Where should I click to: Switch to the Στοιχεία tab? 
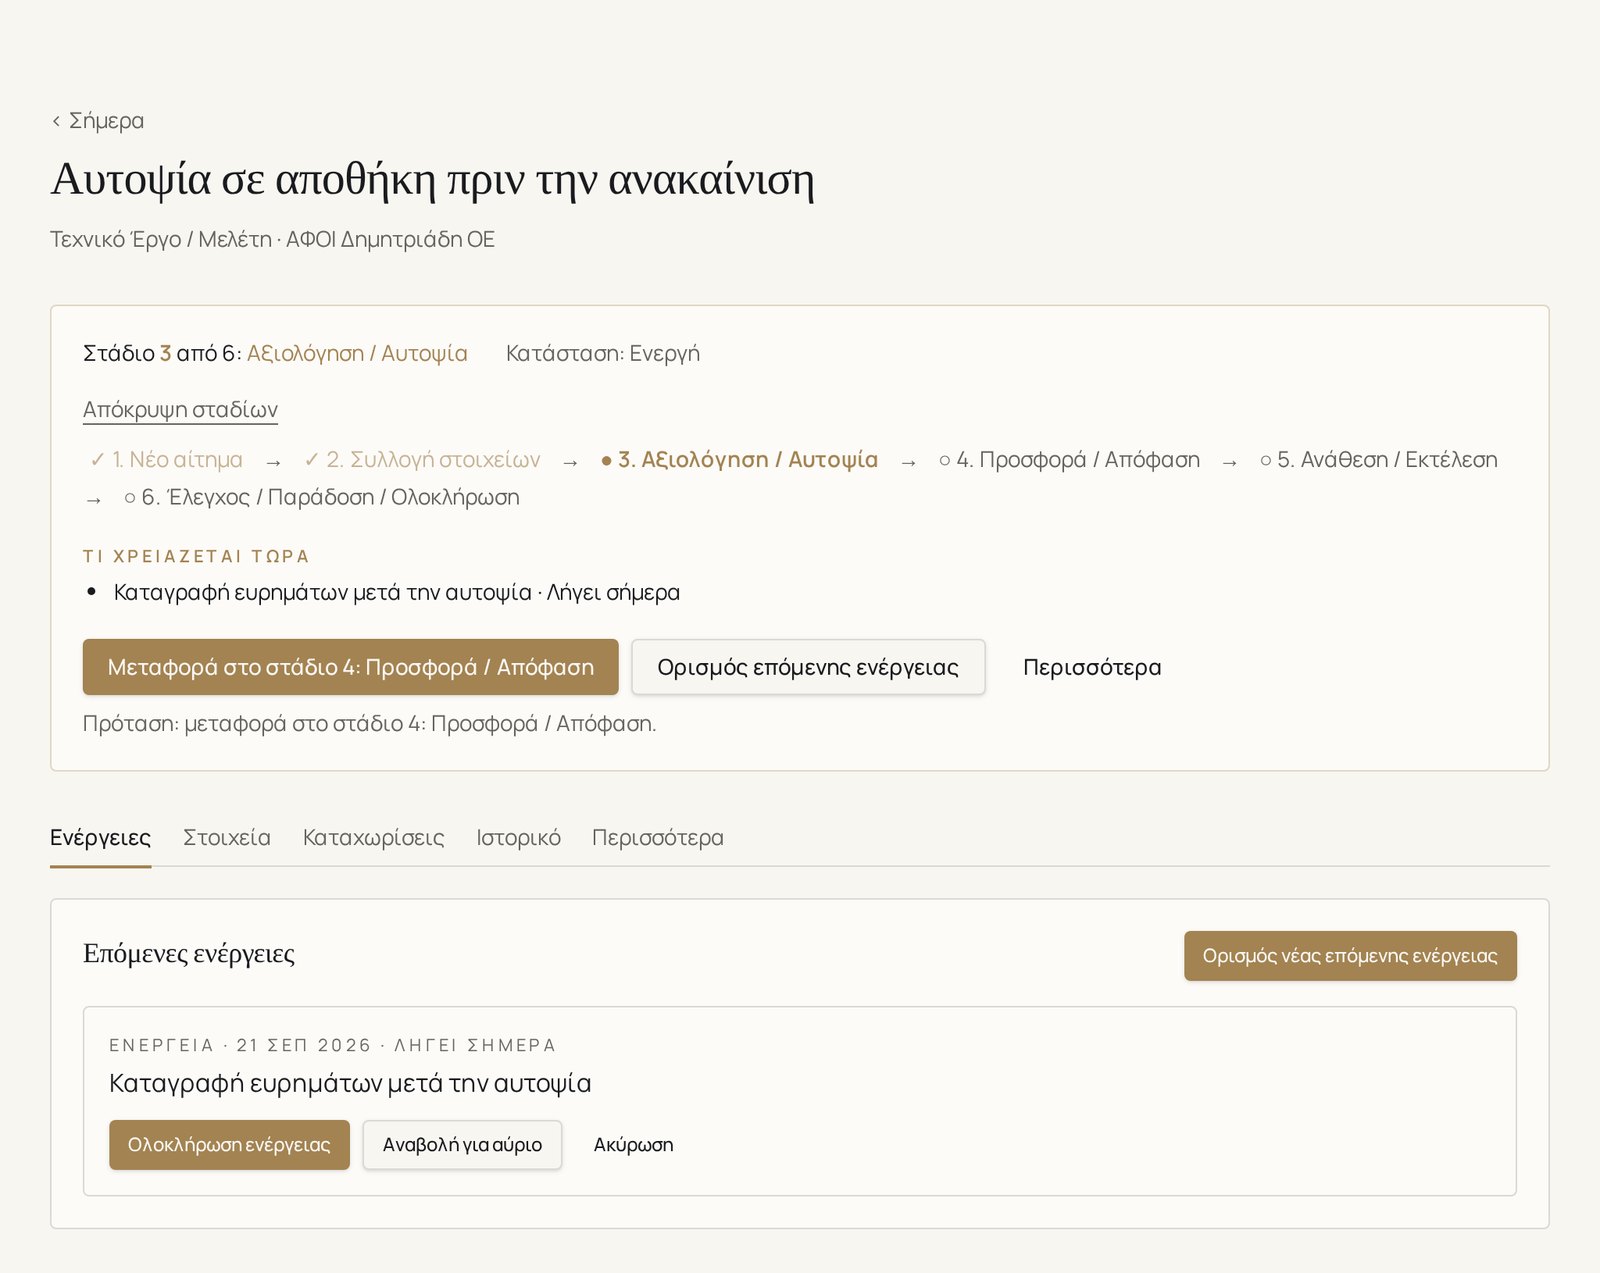(x=227, y=838)
